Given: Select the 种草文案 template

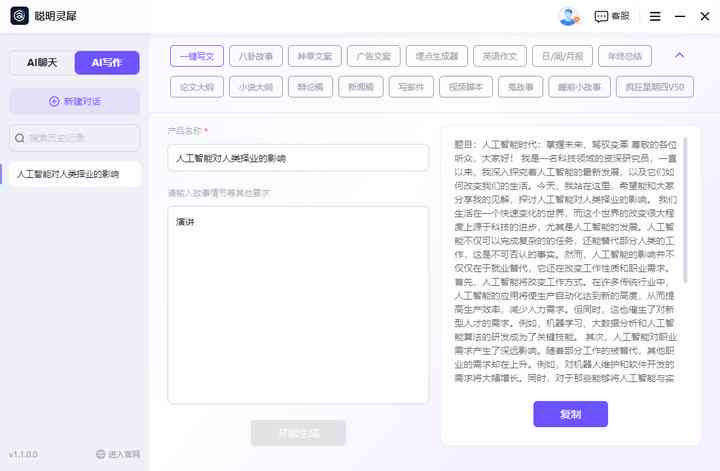Looking at the screenshot, I should pyautogui.click(x=315, y=56).
